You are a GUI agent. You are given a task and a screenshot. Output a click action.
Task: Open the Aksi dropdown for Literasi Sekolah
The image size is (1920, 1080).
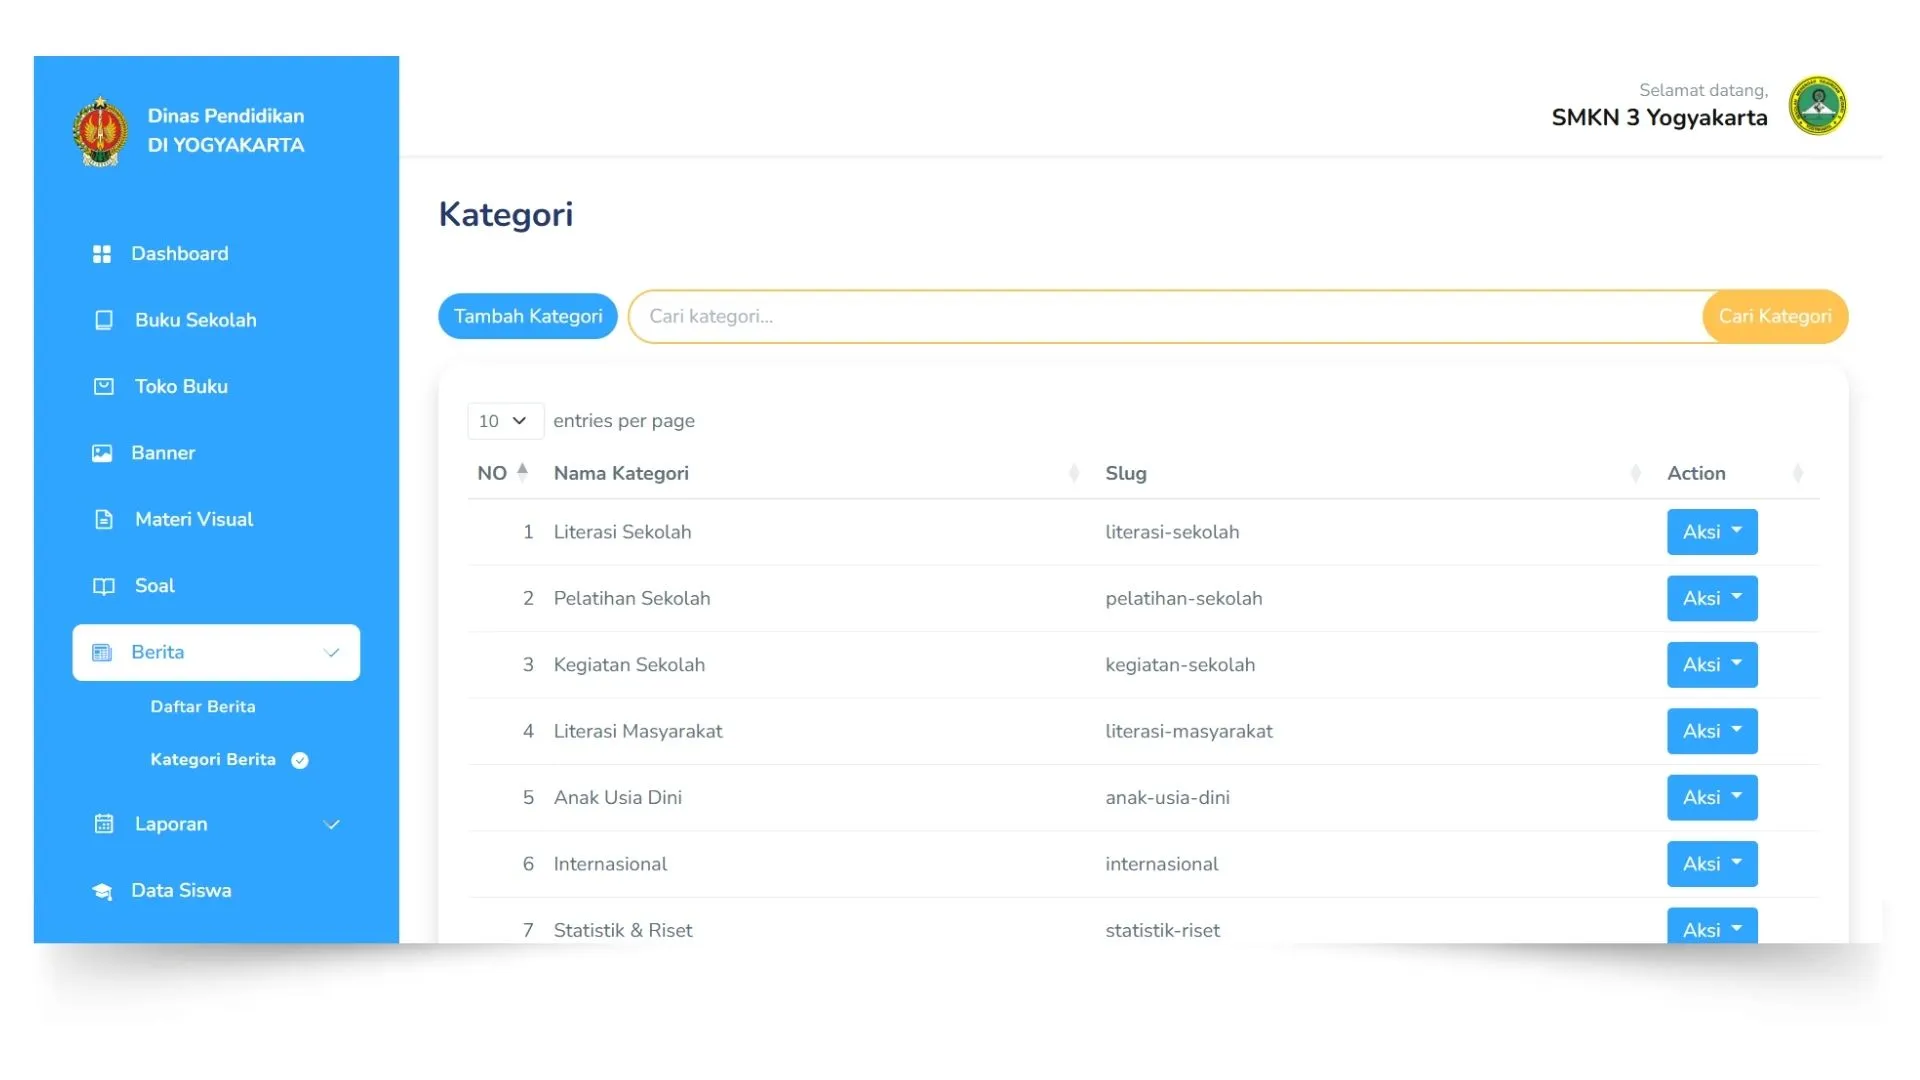pos(1710,531)
